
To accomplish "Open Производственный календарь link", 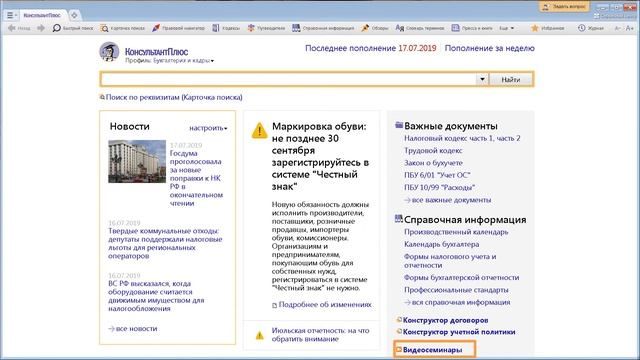I will pos(456,232).
